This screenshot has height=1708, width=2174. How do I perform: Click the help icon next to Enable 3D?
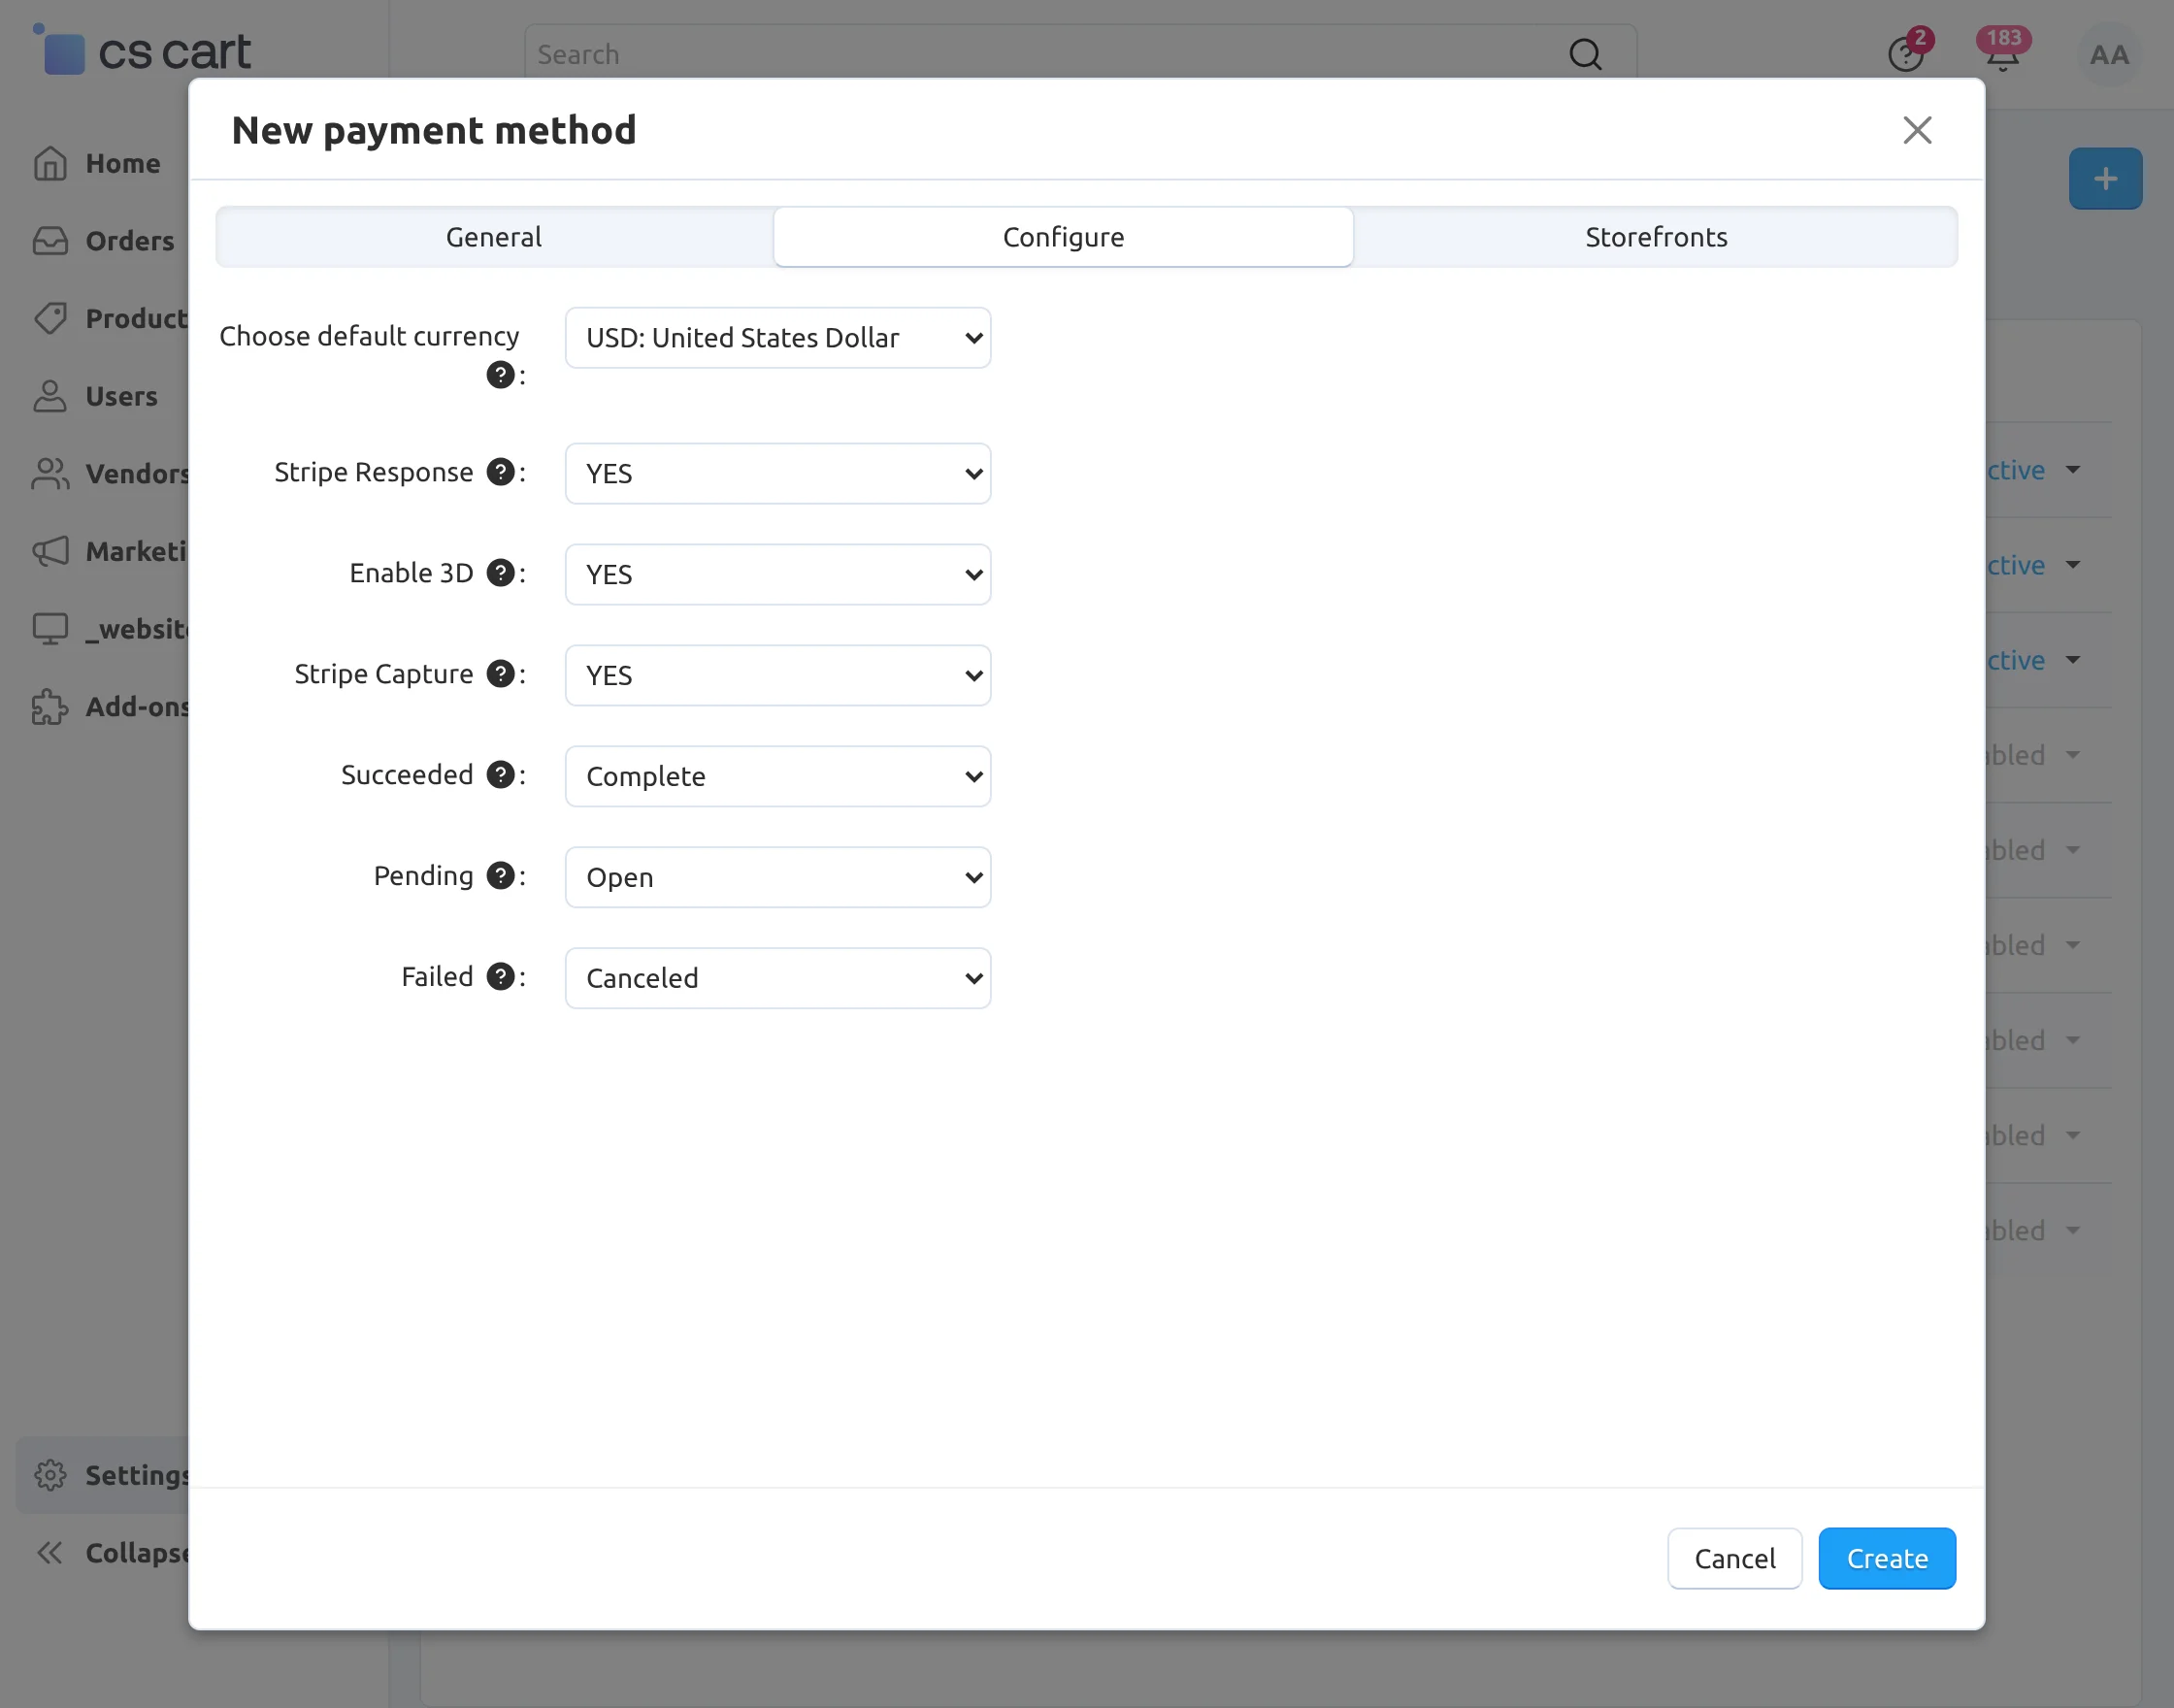[500, 573]
